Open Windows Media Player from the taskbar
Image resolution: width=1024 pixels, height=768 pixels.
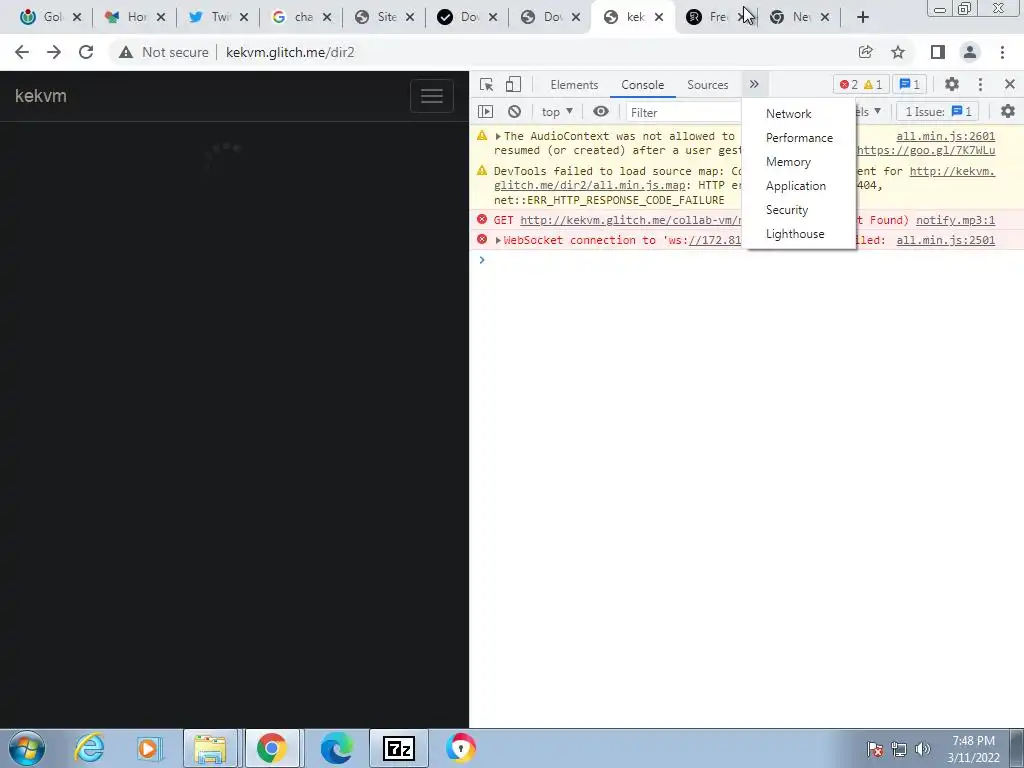(x=148, y=748)
